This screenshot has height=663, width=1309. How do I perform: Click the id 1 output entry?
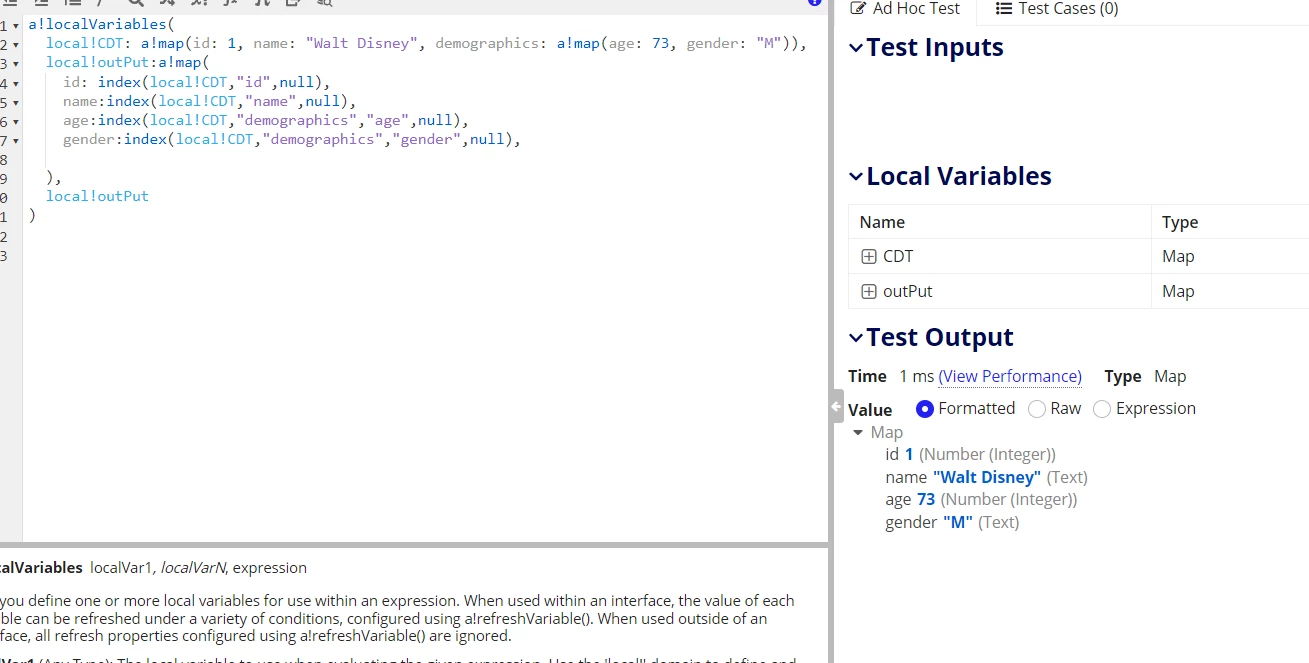click(x=970, y=455)
